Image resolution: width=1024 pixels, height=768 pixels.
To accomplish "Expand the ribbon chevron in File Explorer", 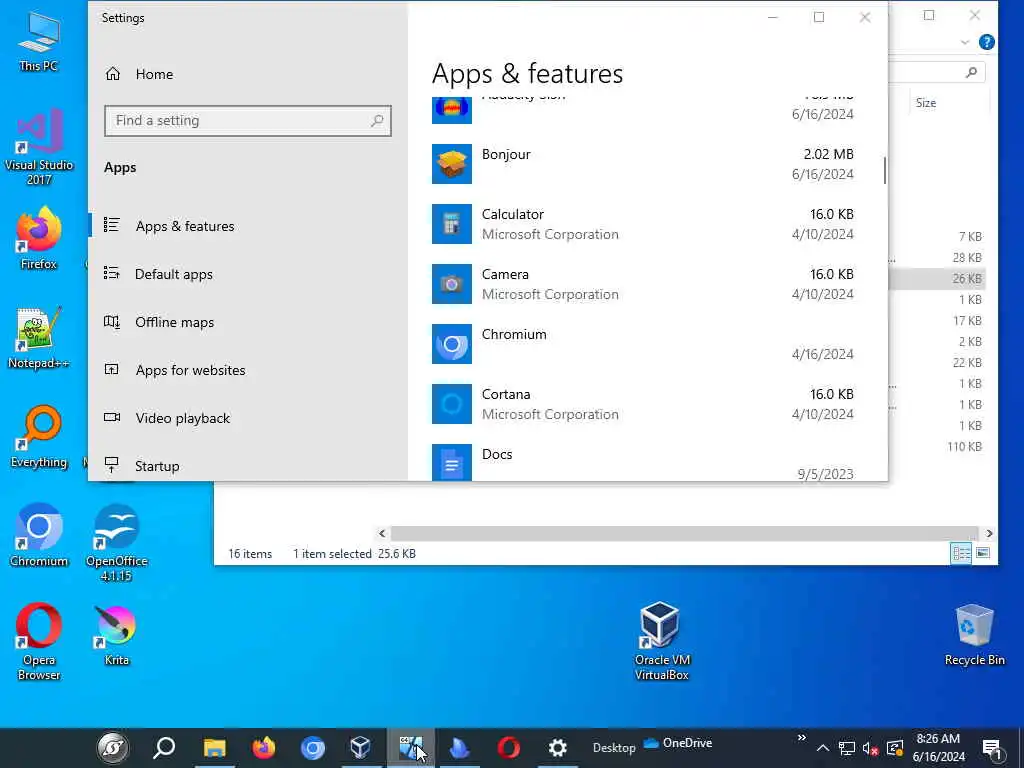I will (x=965, y=42).
